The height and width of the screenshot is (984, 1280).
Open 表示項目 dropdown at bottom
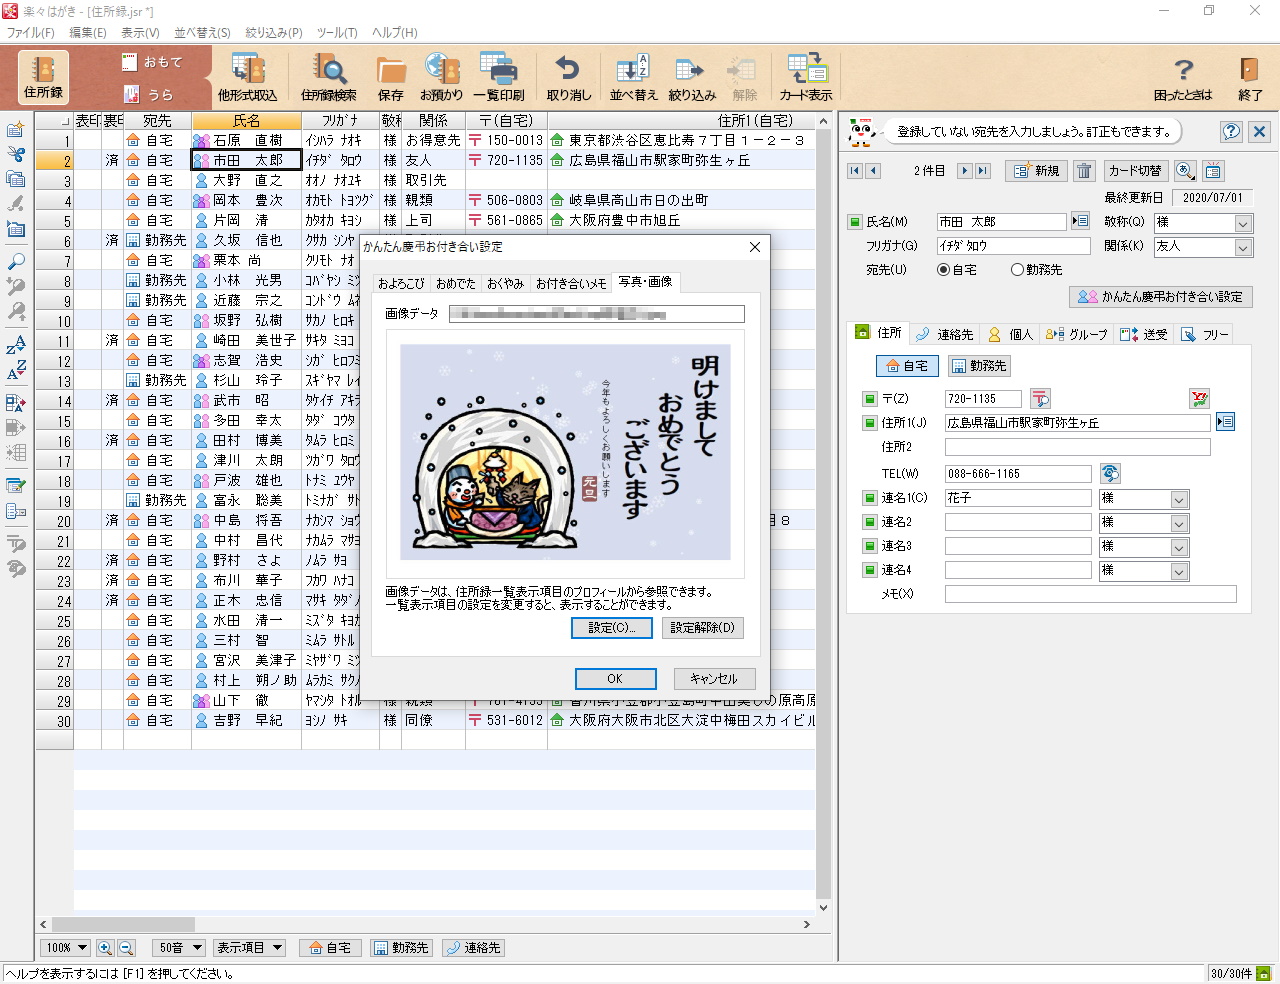tap(249, 947)
